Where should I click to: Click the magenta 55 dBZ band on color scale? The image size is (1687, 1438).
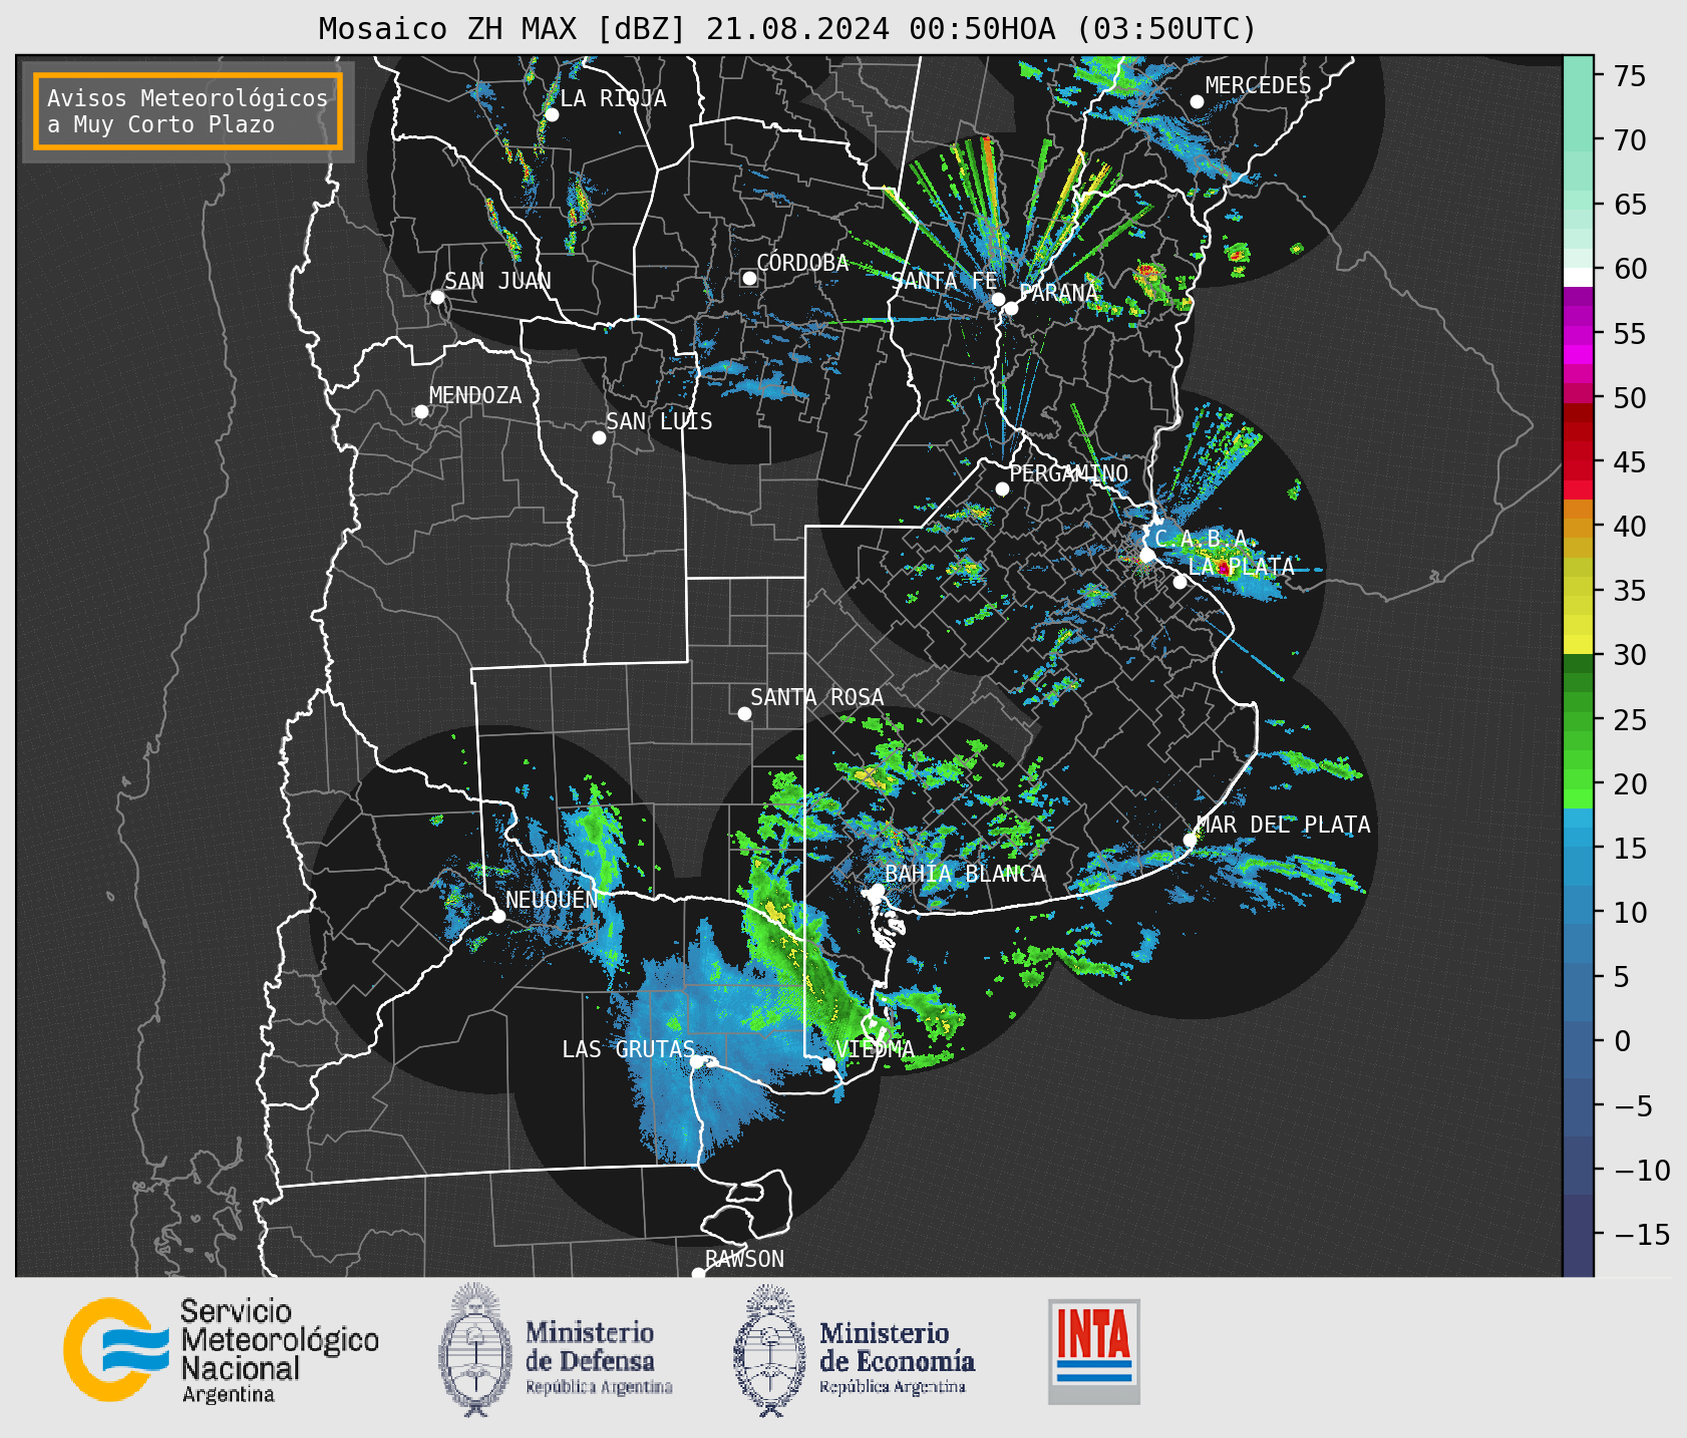1578,334
